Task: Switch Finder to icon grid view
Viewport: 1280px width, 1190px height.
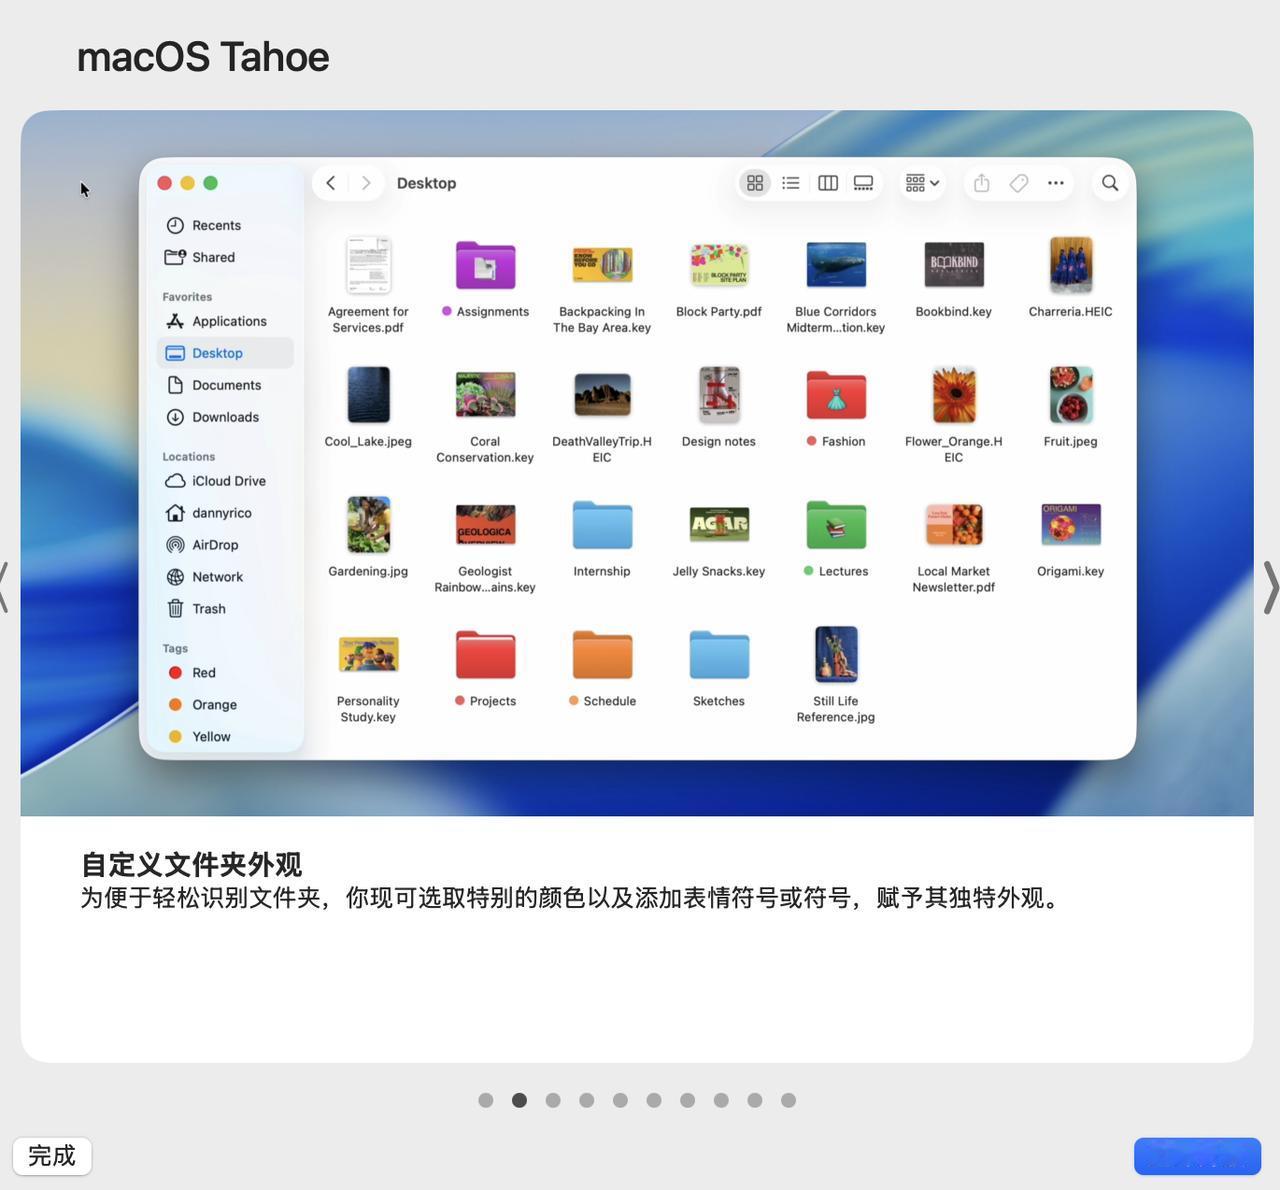Action: tap(755, 183)
